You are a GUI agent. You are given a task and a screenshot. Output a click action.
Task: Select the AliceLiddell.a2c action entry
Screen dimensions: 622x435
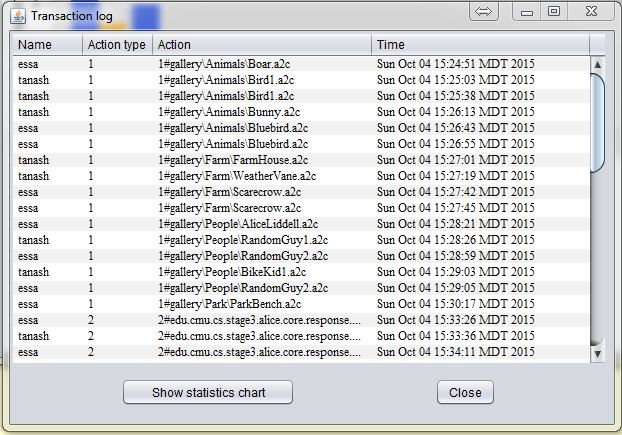[238, 224]
